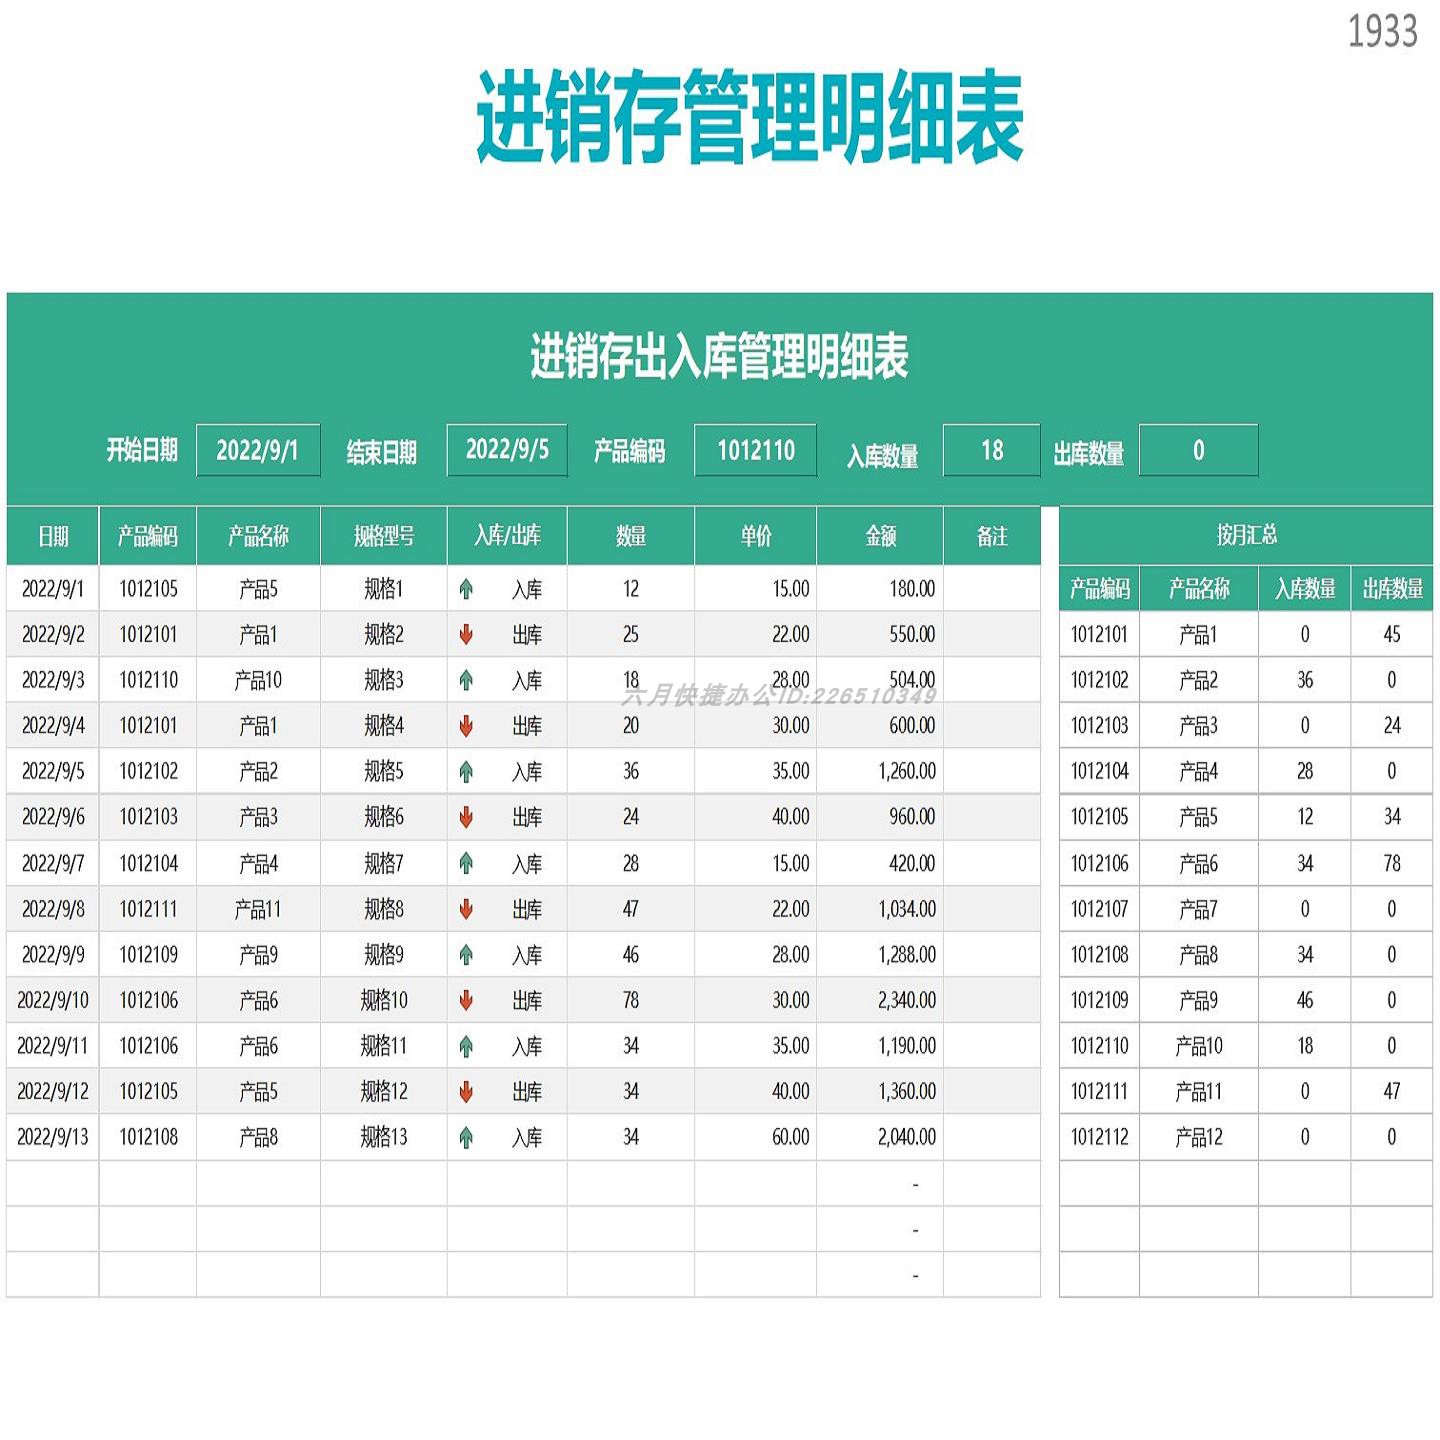This screenshot has width=1440, height=1440.
Task: Click the 备注 column header
Action: point(992,536)
